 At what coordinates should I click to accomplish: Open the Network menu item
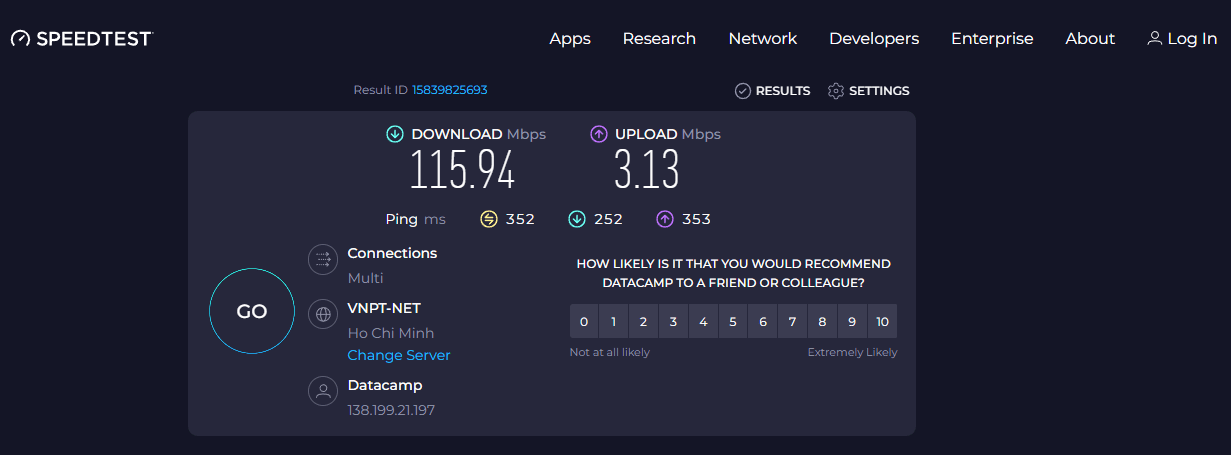coord(762,39)
